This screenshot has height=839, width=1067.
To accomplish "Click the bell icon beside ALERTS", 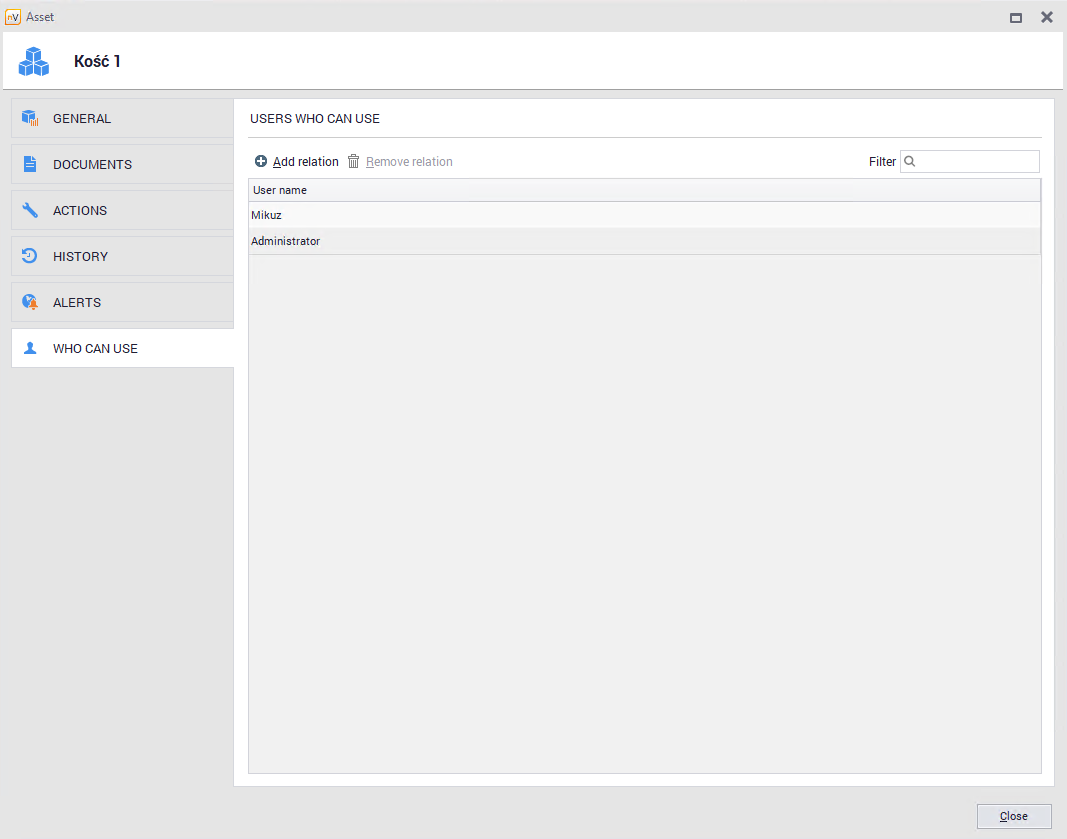I will coord(30,302).
